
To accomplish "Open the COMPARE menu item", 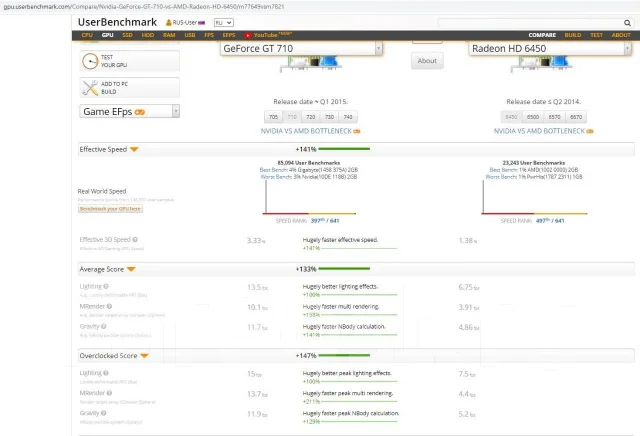I will [542, 36].
